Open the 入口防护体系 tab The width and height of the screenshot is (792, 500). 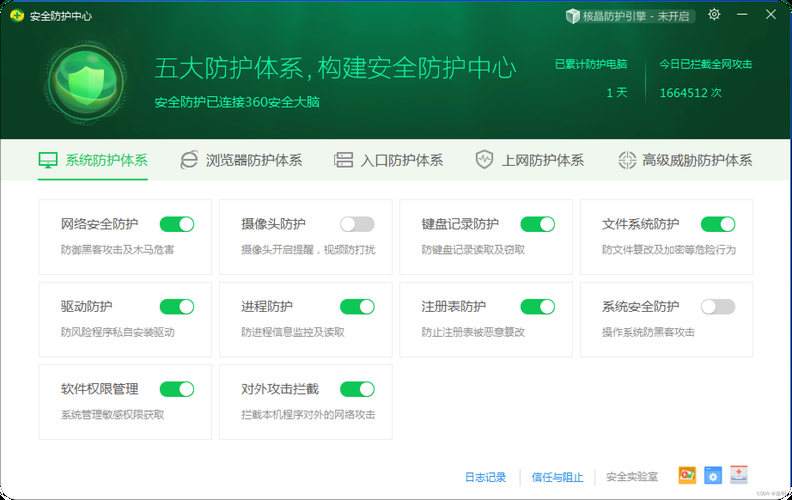pos(388,160)
